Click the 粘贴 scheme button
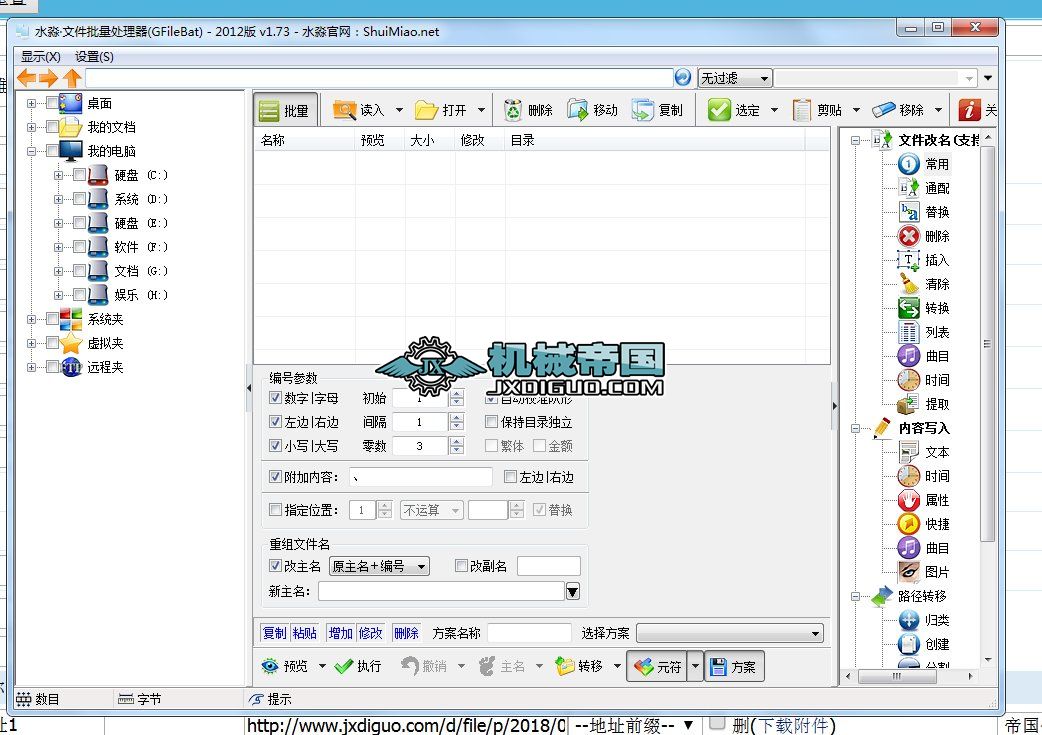This screenshot has height=735, width=1042. coord(304,633)
